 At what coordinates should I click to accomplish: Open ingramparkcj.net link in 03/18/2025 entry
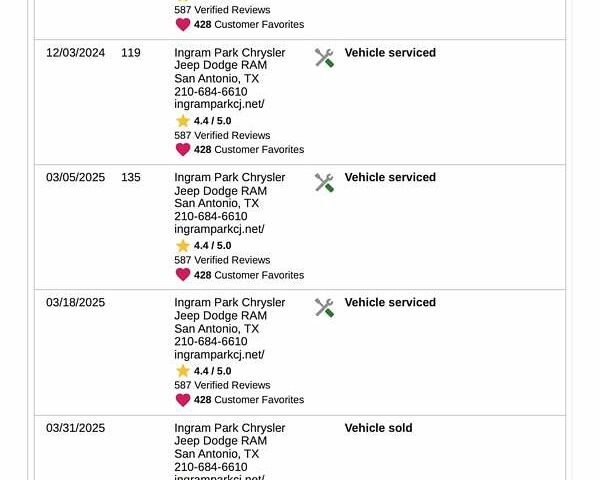pyautogui.click(x=219, y=355)
